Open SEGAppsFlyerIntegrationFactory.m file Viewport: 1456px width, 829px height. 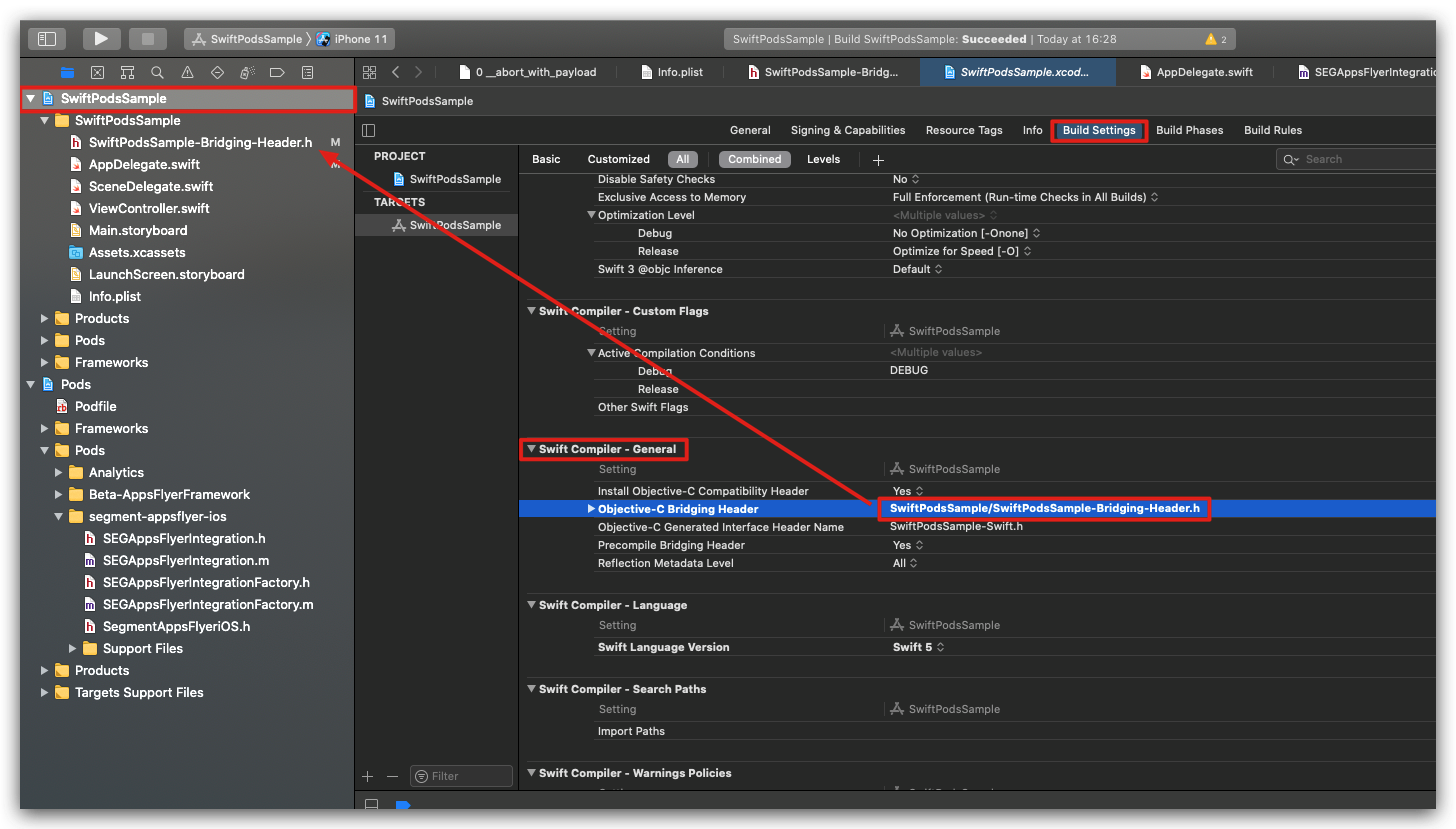point(208,604)
